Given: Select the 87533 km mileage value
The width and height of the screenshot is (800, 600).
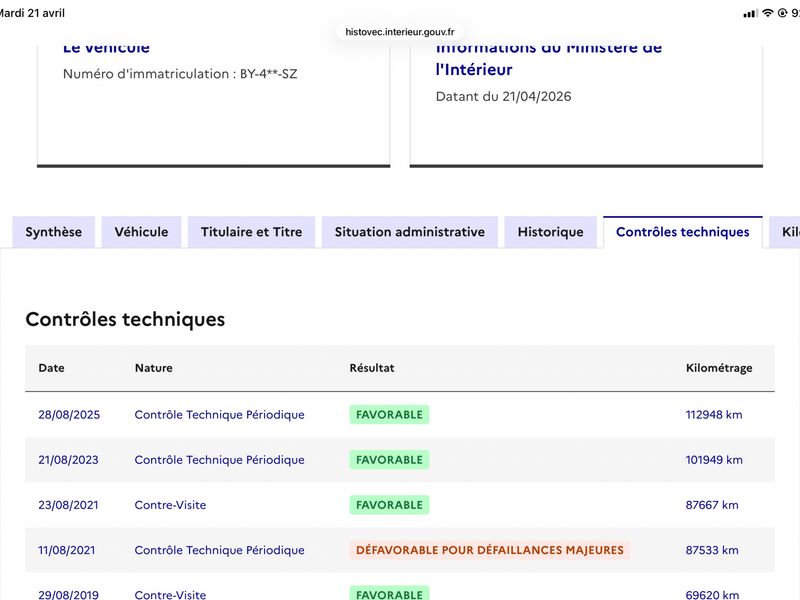Looking at the screenshot, I should tap(712, 550).
